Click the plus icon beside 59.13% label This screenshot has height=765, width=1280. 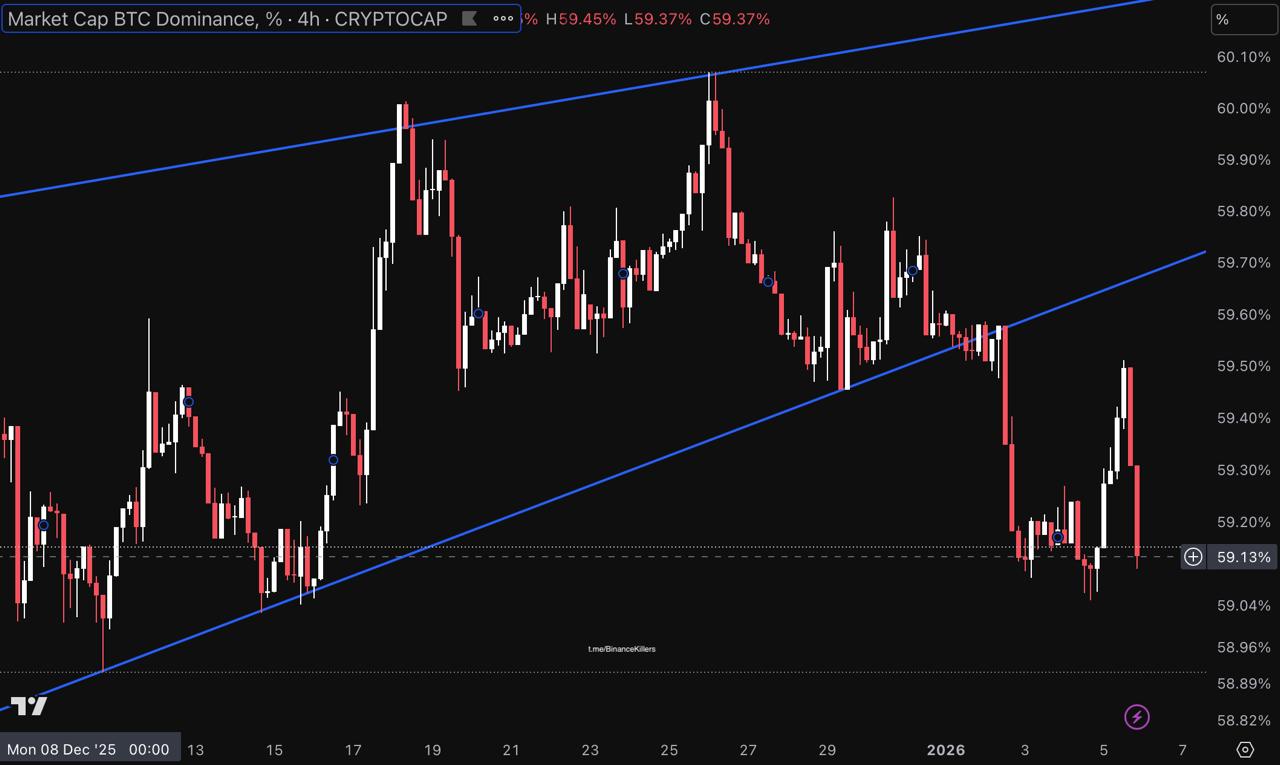point(1193,557)
